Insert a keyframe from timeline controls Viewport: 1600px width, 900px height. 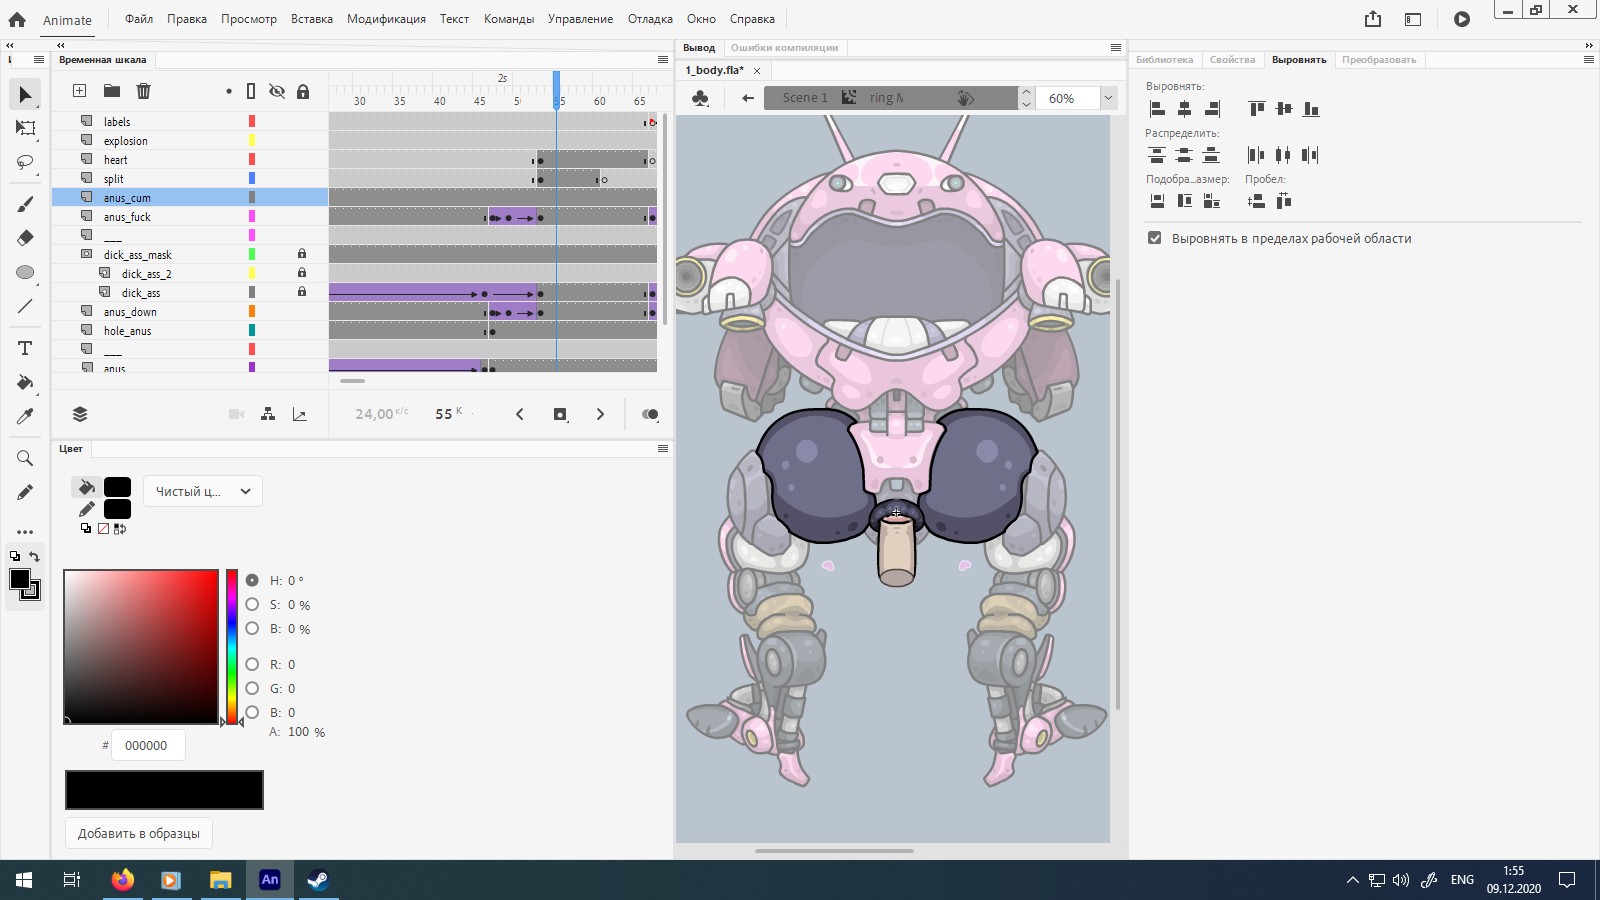point(560,415)
